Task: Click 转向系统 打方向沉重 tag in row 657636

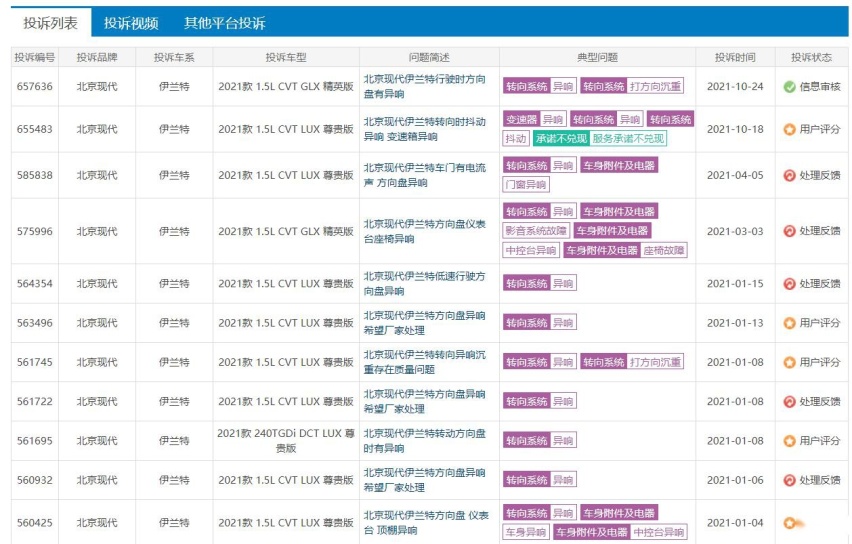Action: [x=632, y=86]
